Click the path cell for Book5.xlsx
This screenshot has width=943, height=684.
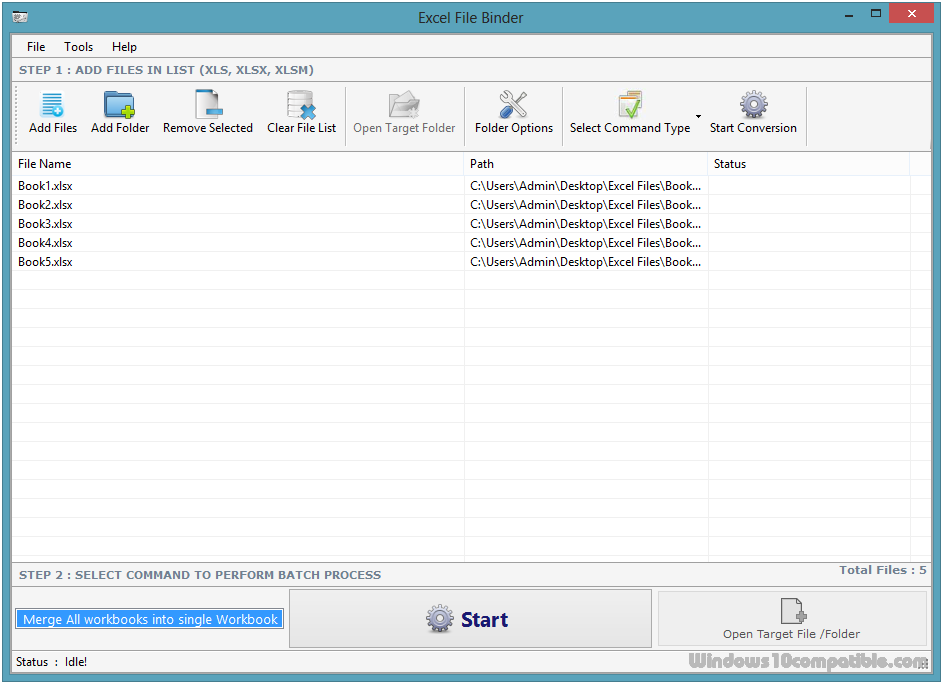click(x=586, y=262)
